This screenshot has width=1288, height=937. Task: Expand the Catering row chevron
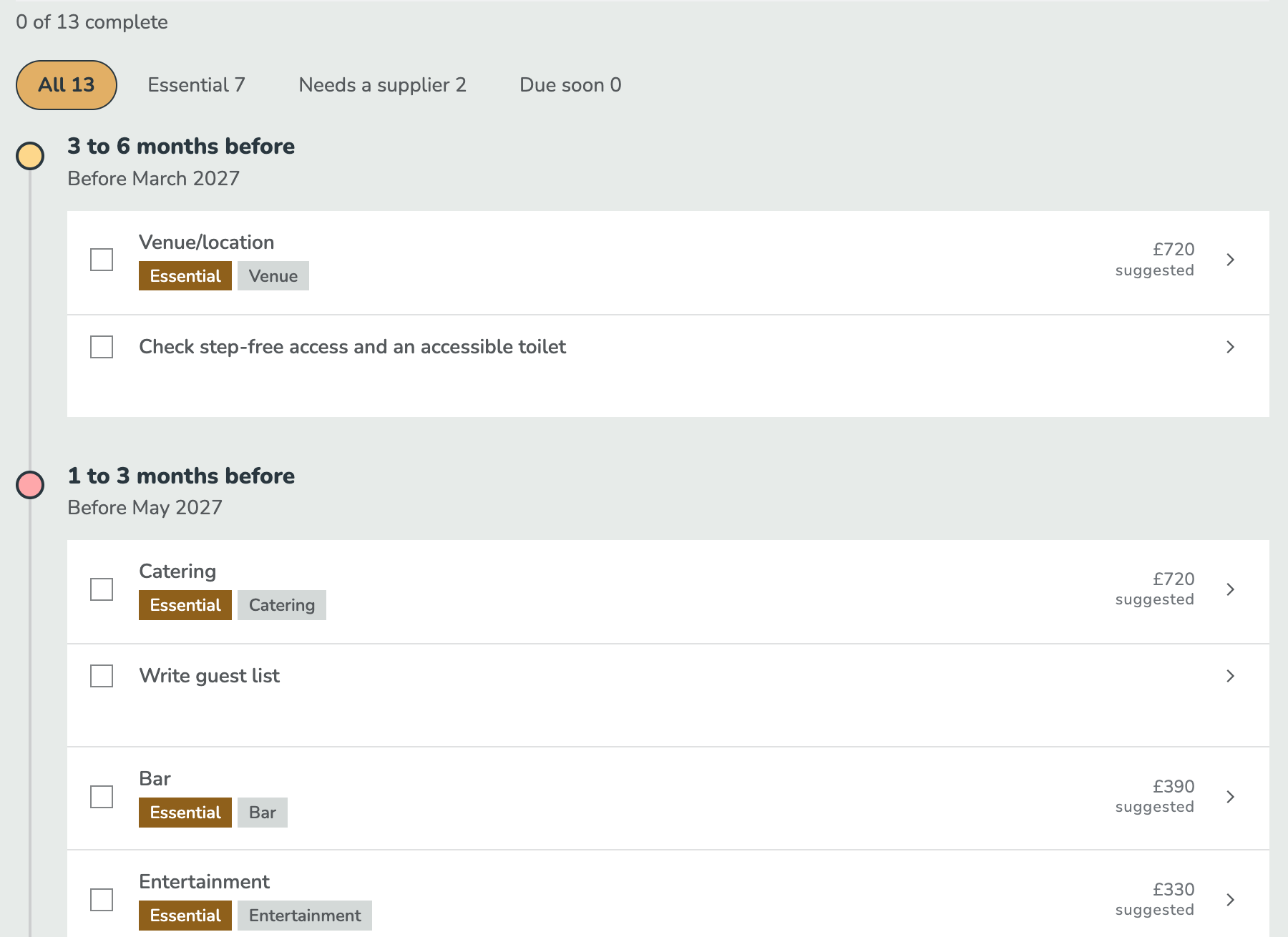(1230, 589)
